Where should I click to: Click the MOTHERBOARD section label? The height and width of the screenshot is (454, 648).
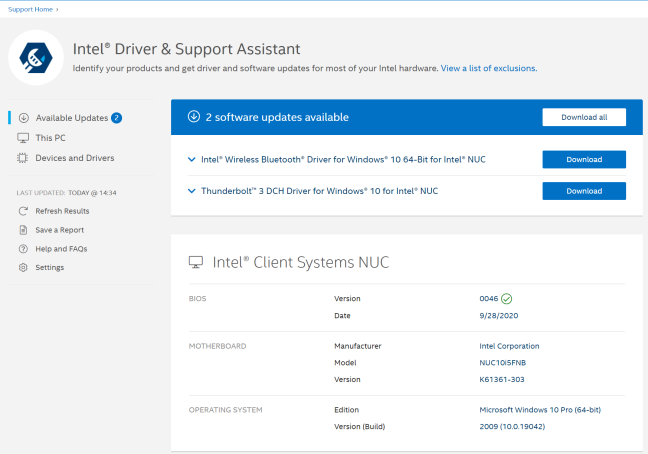[217, 346]
